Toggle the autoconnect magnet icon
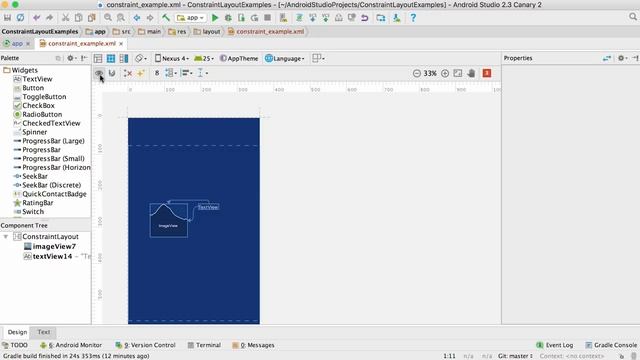 [112, 73]
